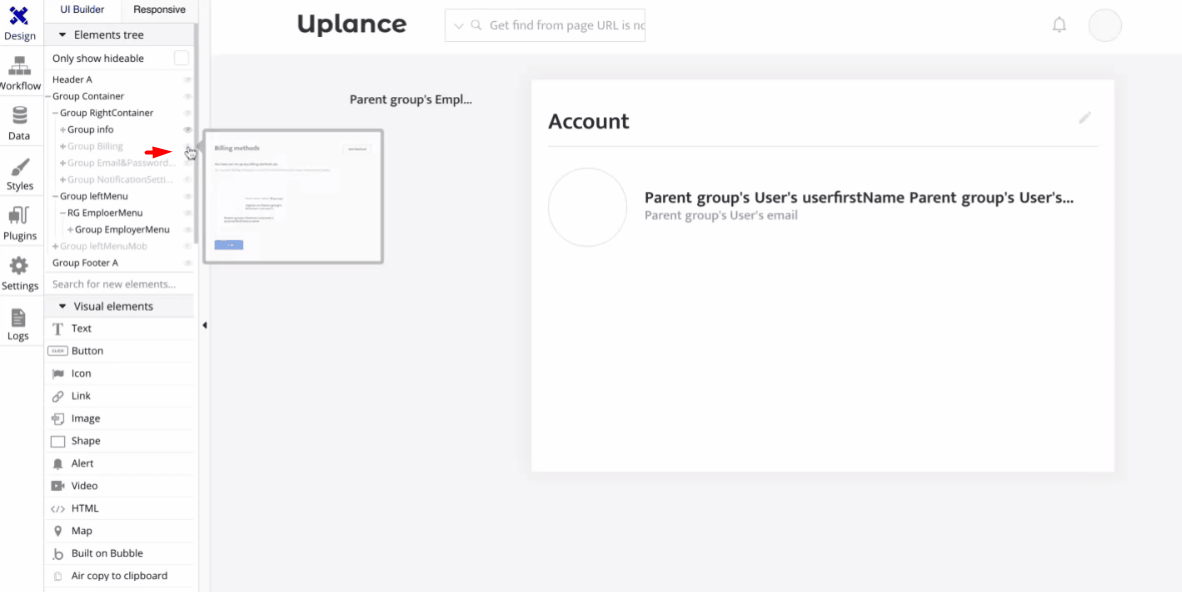Open the Workflow section in sidebar
The height and width of the screenshot is (592, 1182).
(x=20, y=73)
